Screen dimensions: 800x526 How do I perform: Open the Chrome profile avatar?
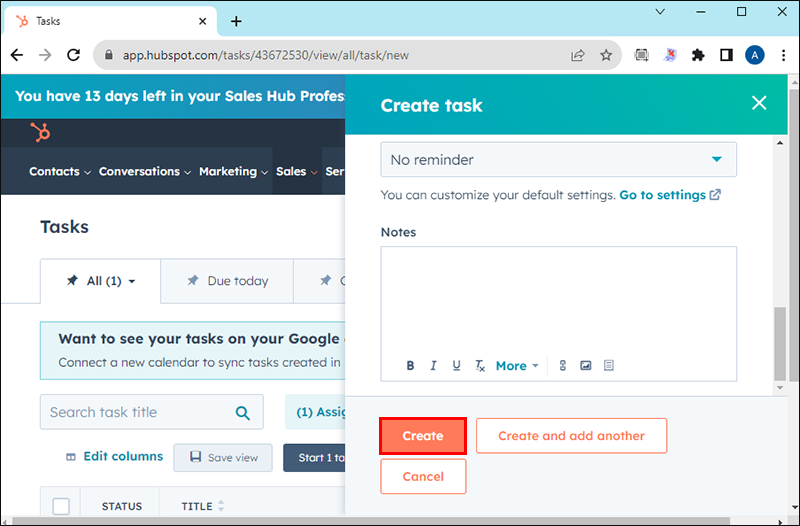pyautogui.click(x=755, y=55)
